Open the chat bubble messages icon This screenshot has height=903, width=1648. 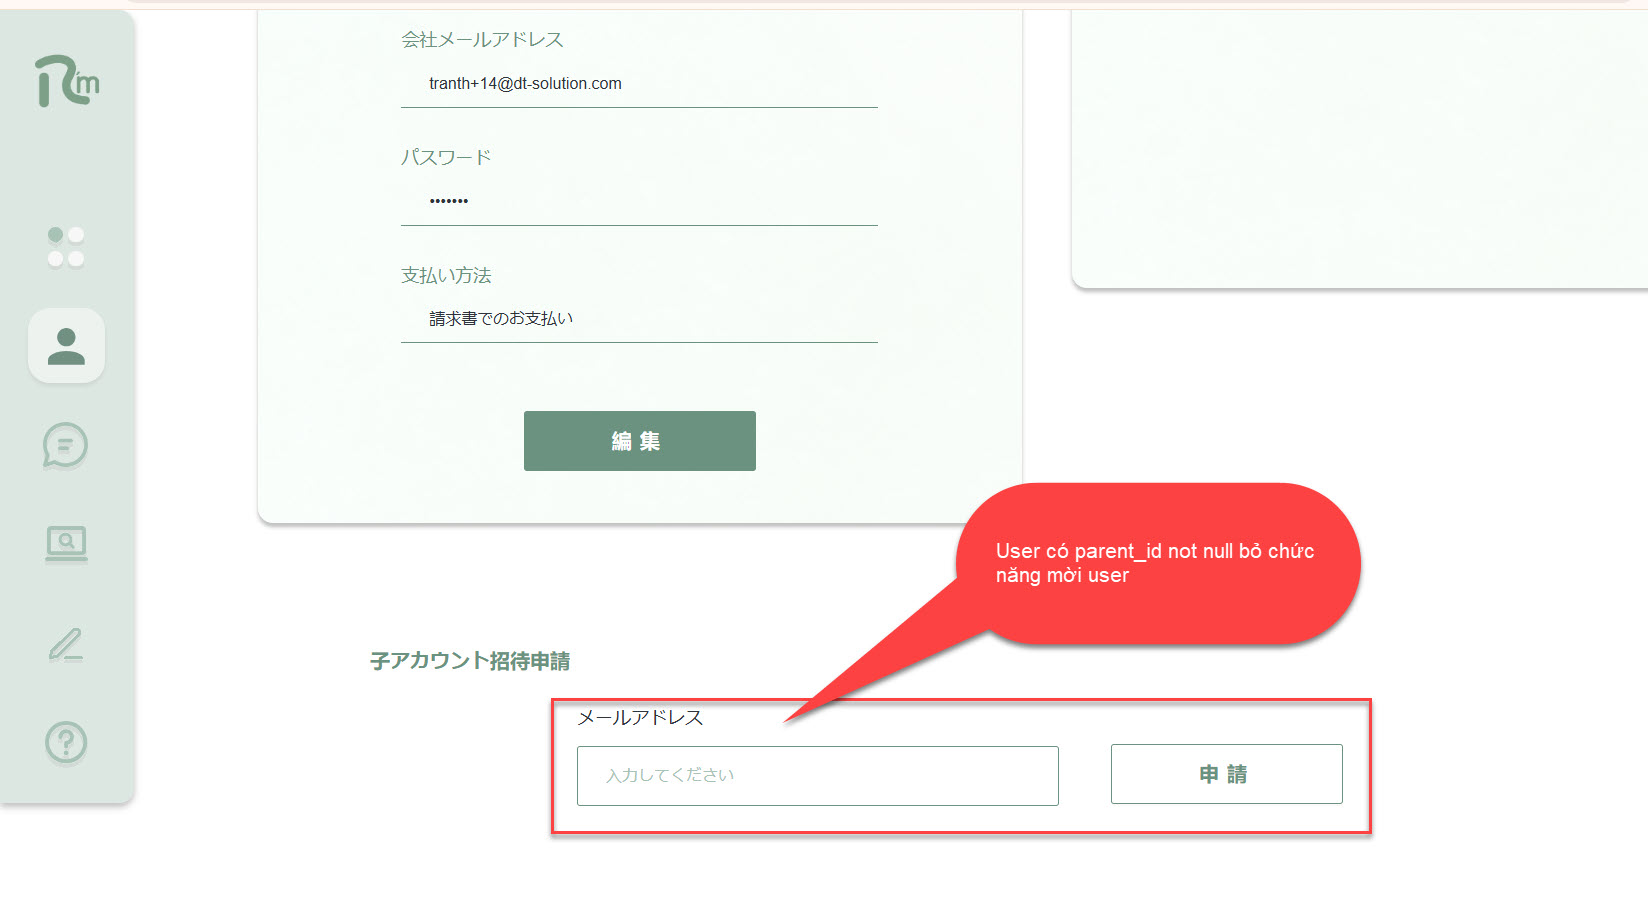(x=66, y=445)
